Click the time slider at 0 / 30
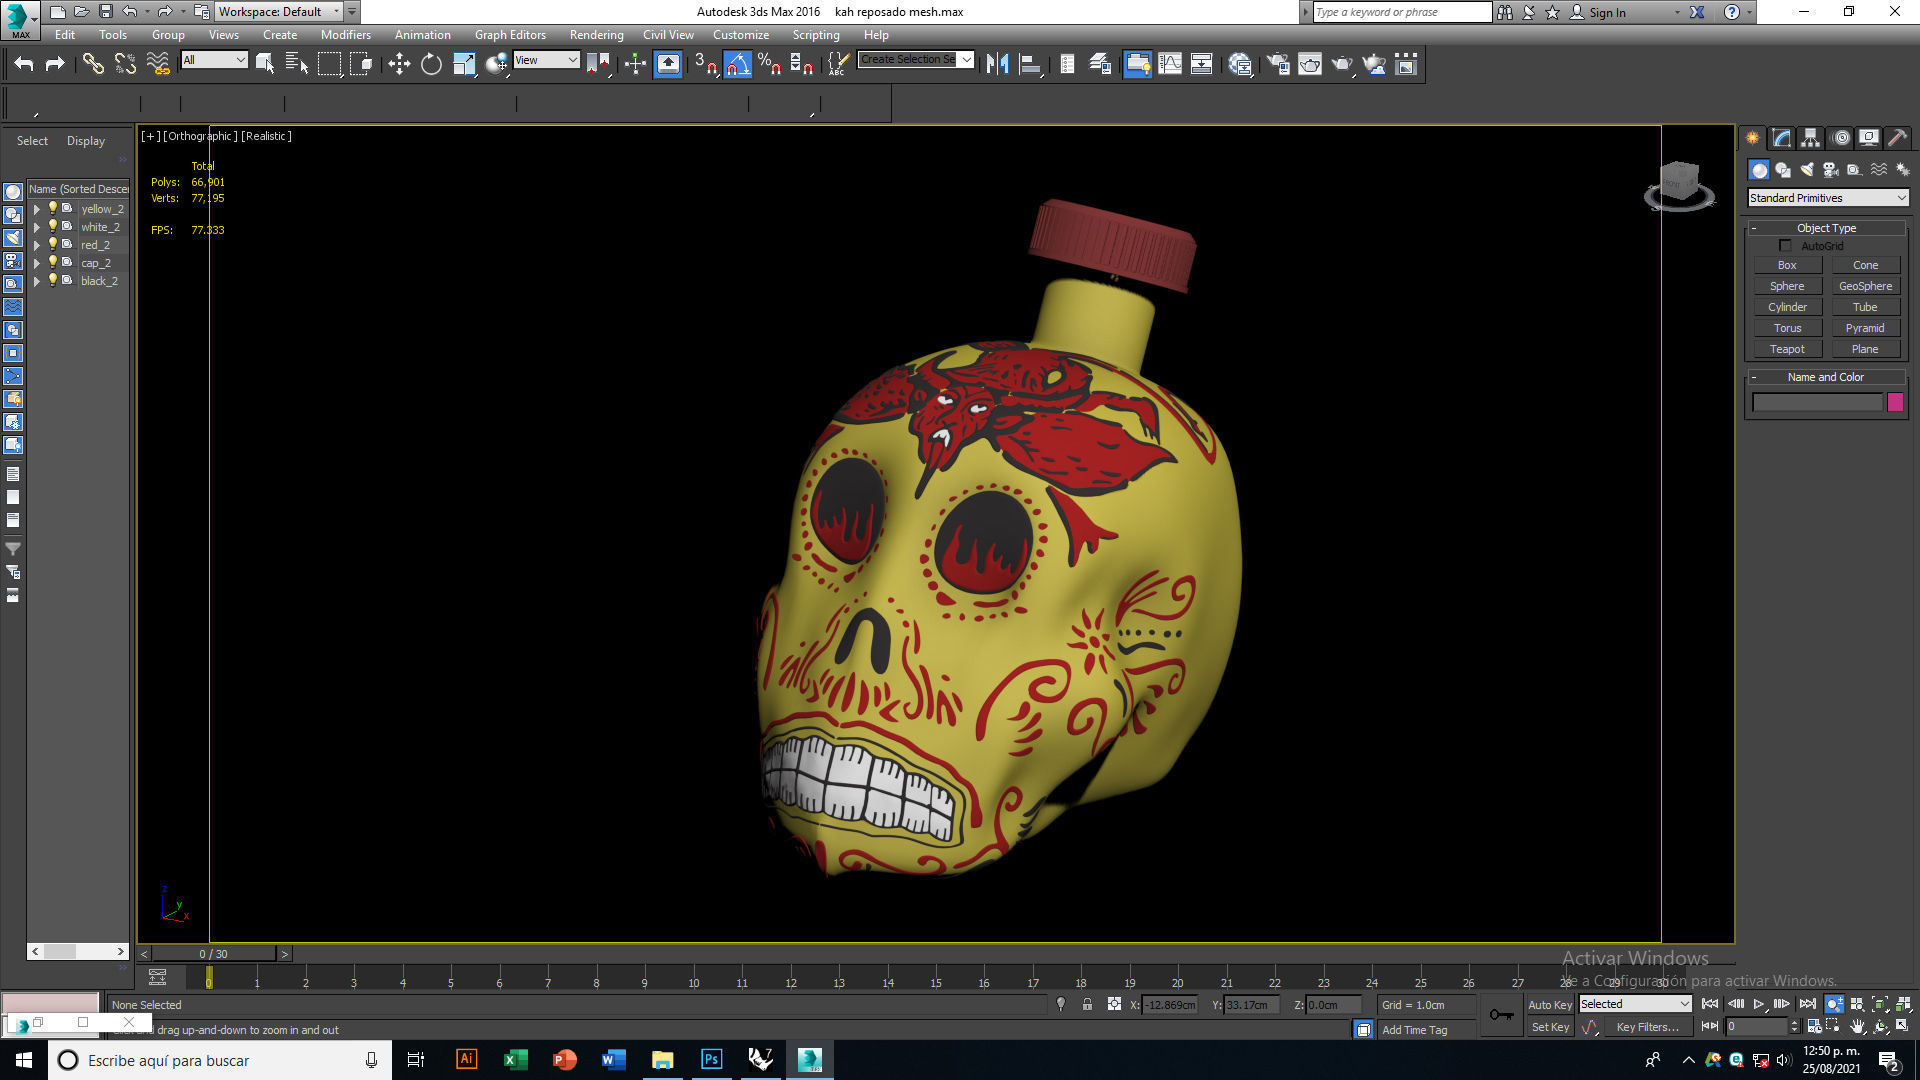The width and height of the screenshot is (1920, 1080). tap(213, 954)
